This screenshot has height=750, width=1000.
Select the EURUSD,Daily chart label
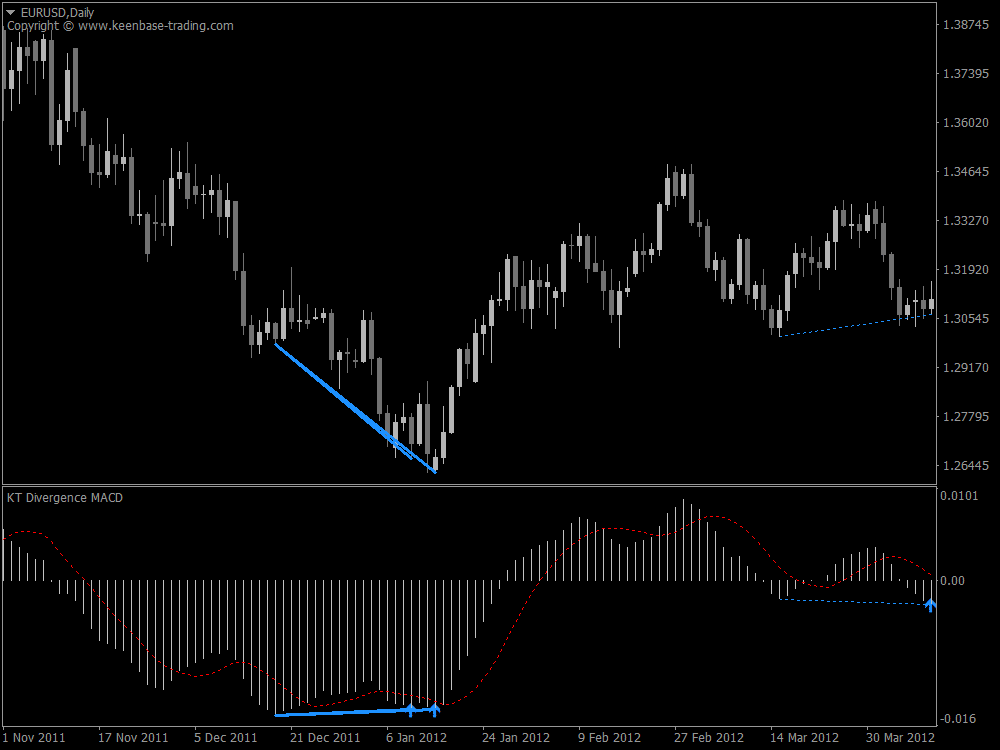click(x=55, y=9)
